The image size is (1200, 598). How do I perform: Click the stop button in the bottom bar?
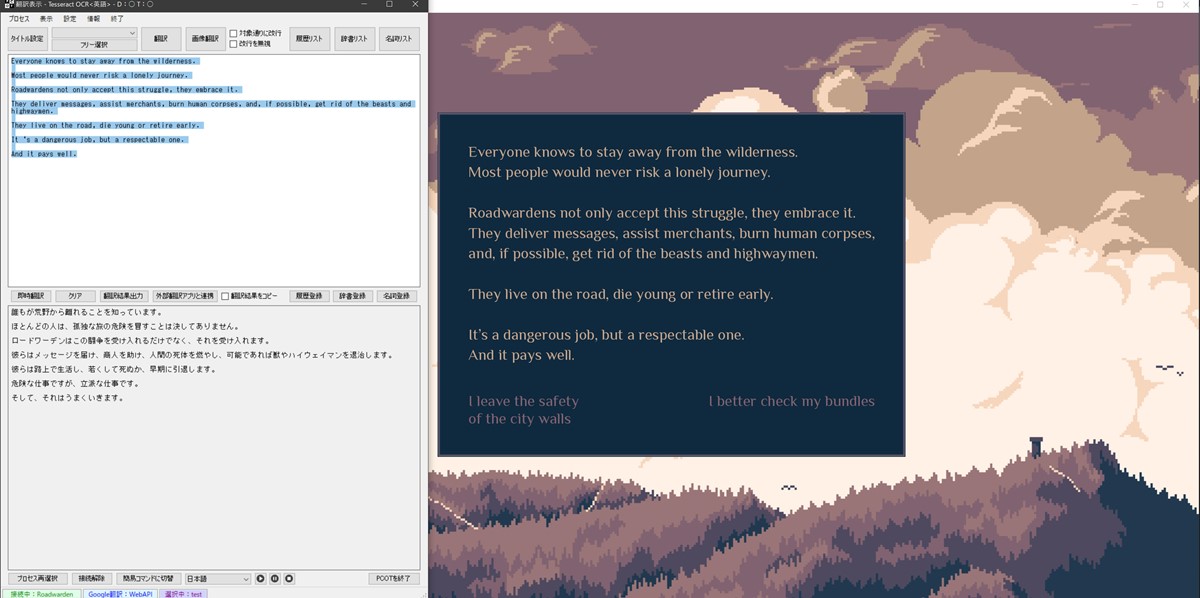click(x=289, y=578)
